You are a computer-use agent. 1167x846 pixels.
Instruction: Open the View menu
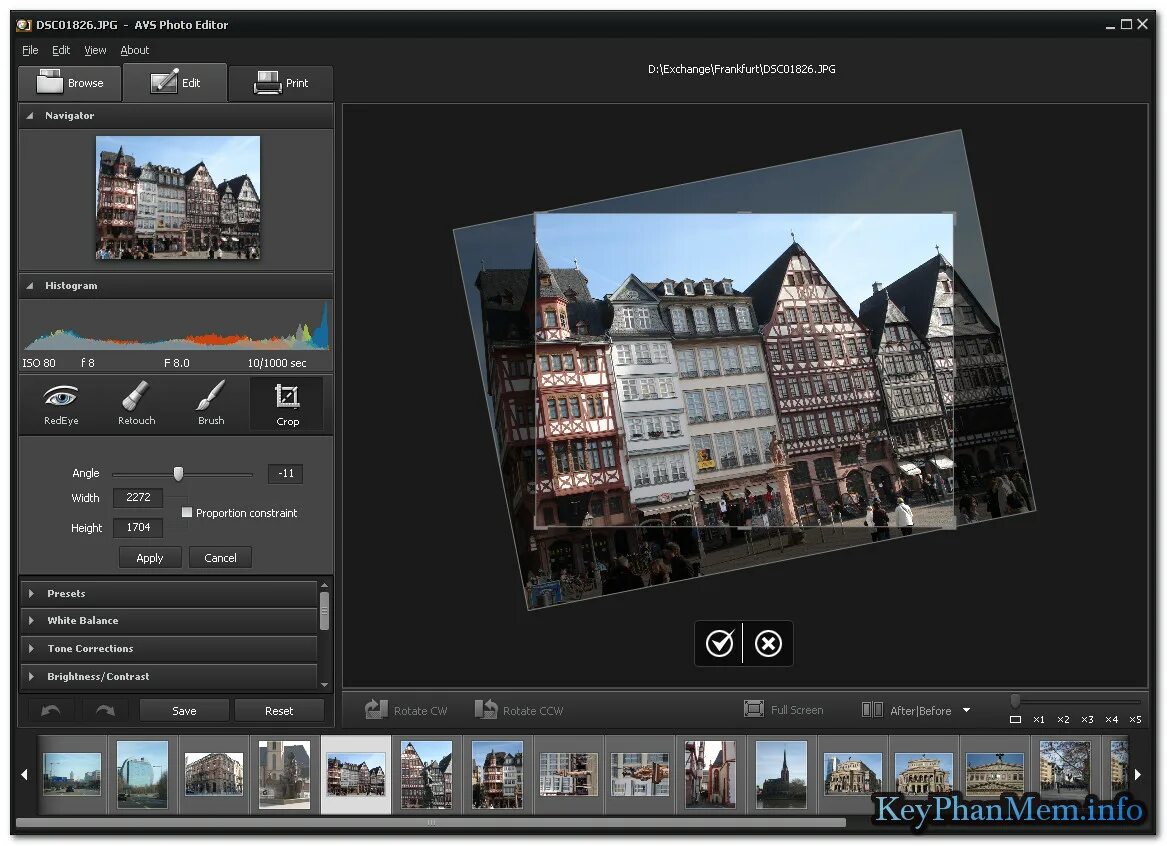(x=95, y=50)
